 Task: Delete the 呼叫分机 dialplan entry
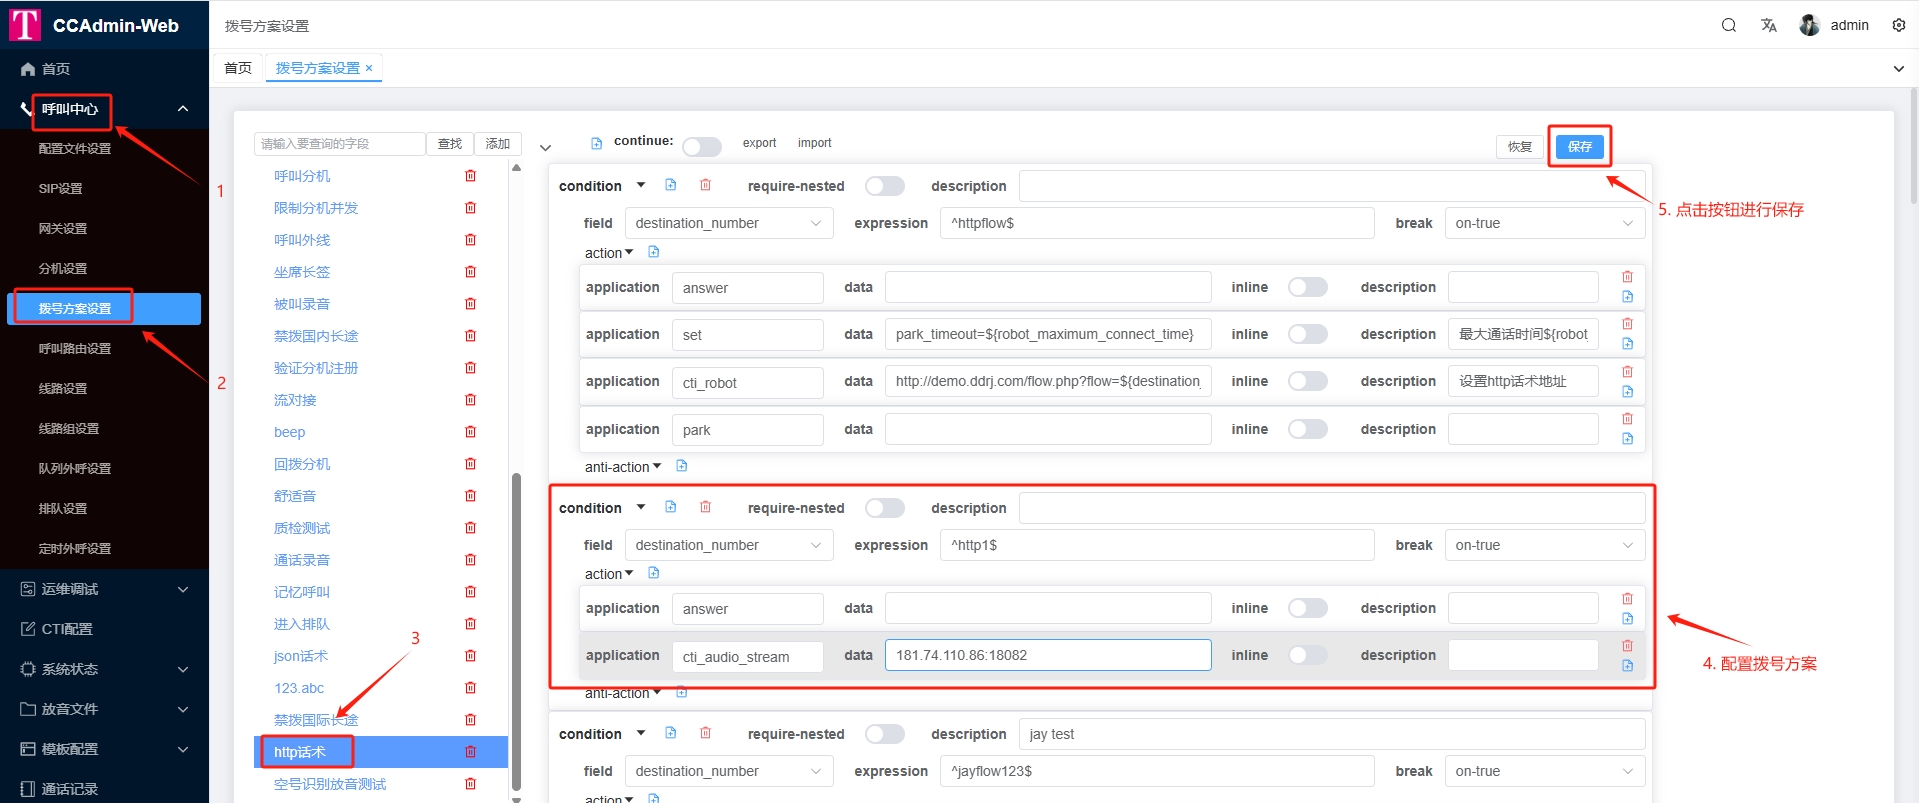pyautogui.click(x=470, y=176)
